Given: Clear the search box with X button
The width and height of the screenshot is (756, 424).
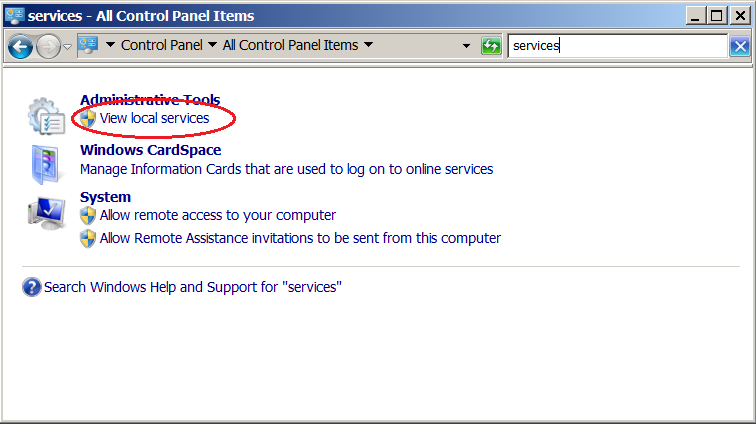Looking at the screenshot, I should click(x=740, y=46).
